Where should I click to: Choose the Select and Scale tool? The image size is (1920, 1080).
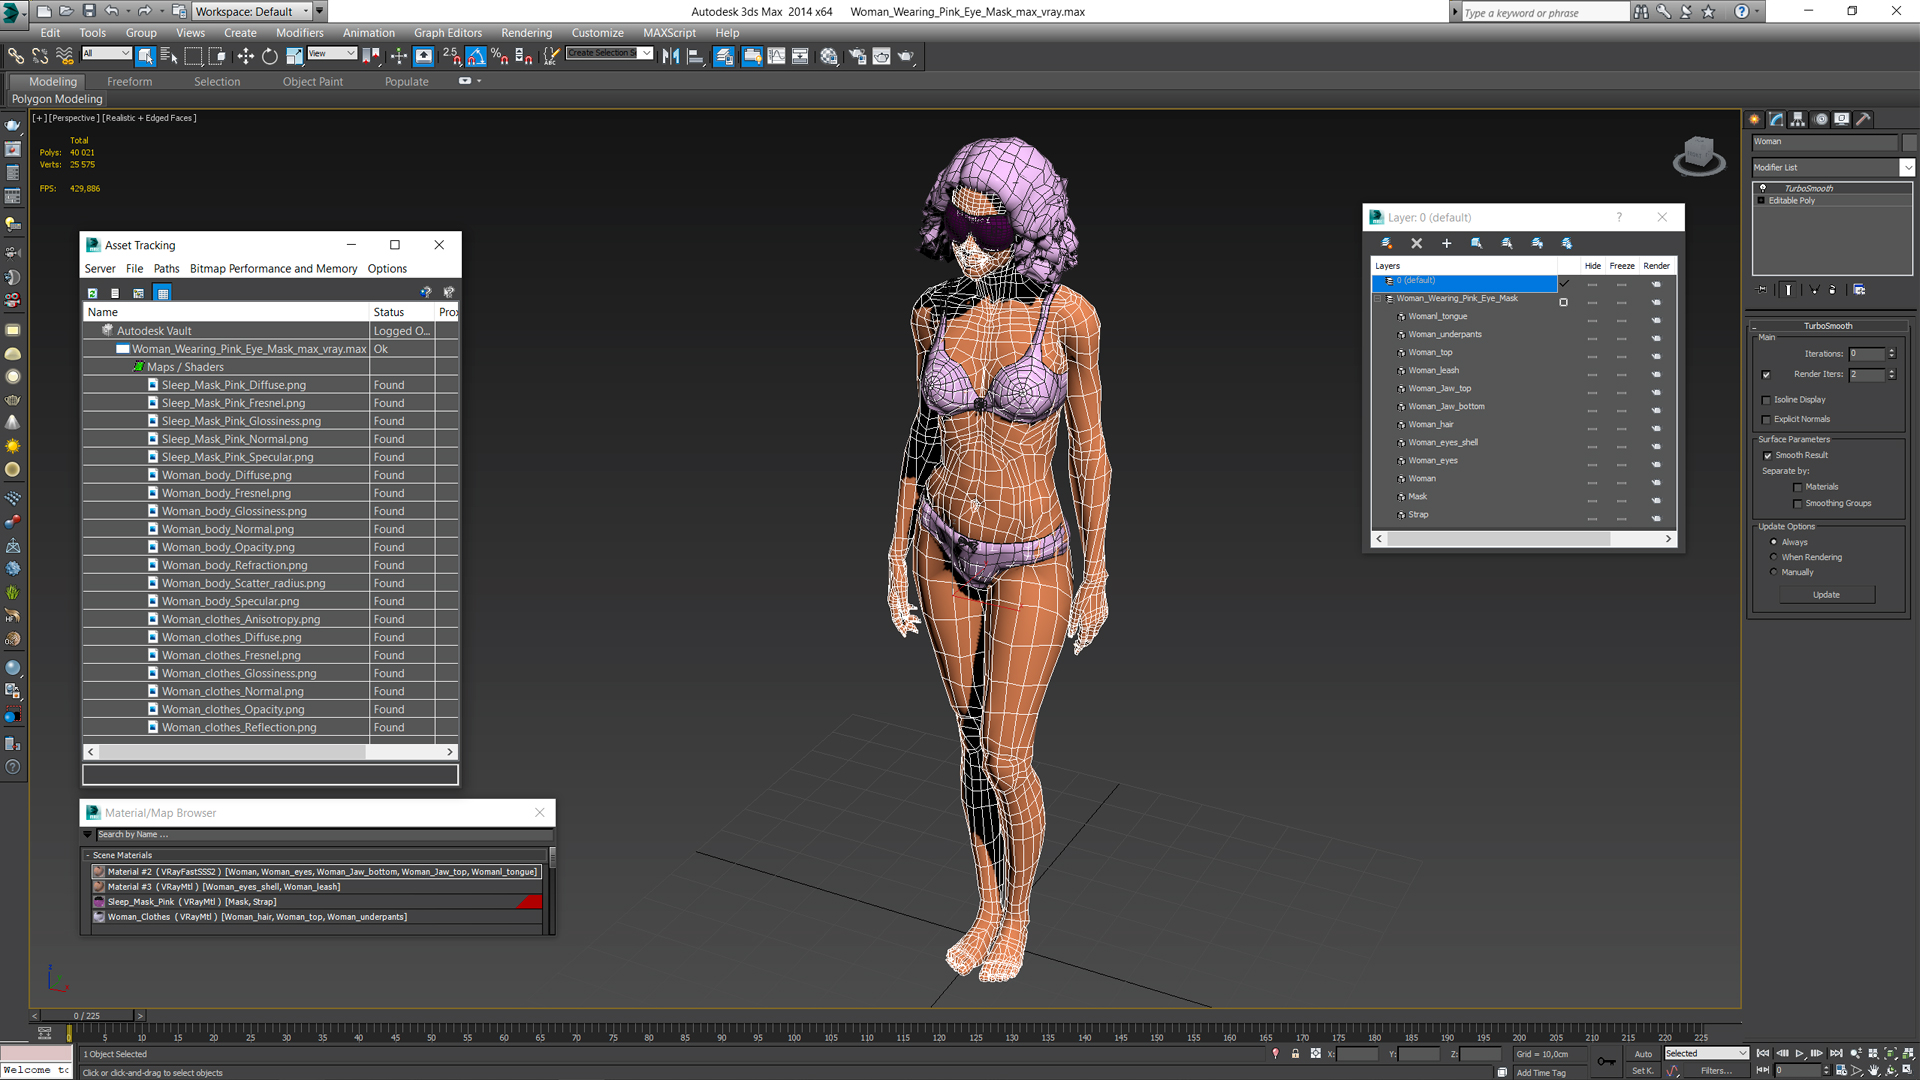click(x=294, y=56)
